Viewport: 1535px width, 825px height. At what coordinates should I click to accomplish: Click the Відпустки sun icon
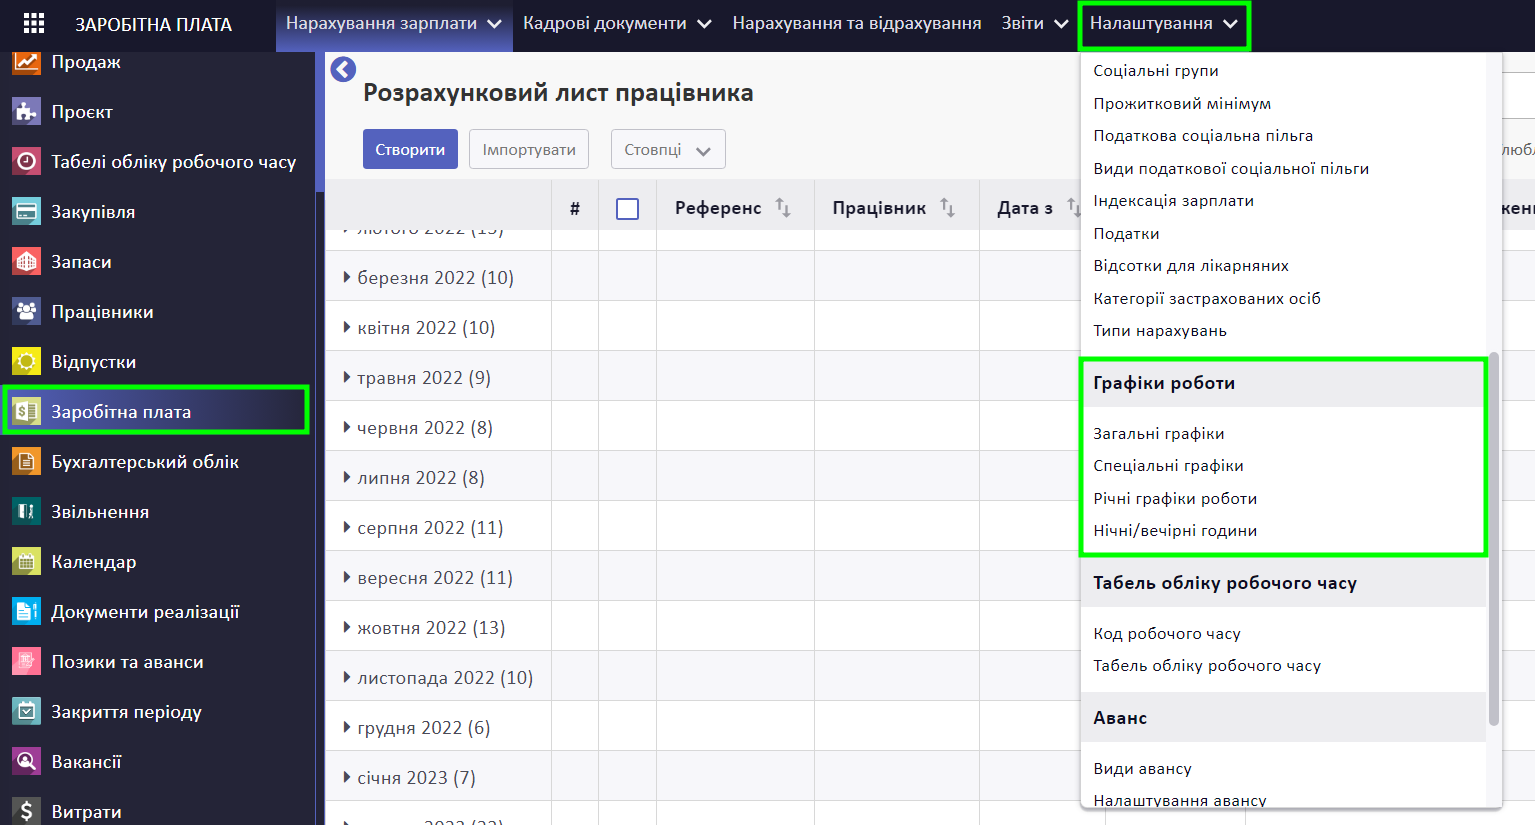click(x=27, y=361)
